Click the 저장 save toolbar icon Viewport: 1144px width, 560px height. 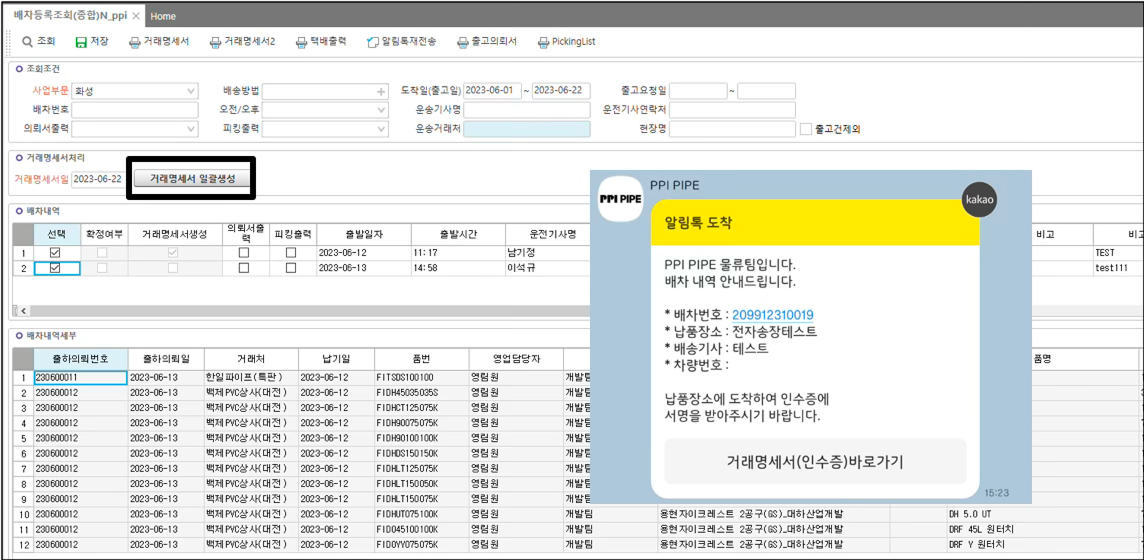tap(82, 42)
